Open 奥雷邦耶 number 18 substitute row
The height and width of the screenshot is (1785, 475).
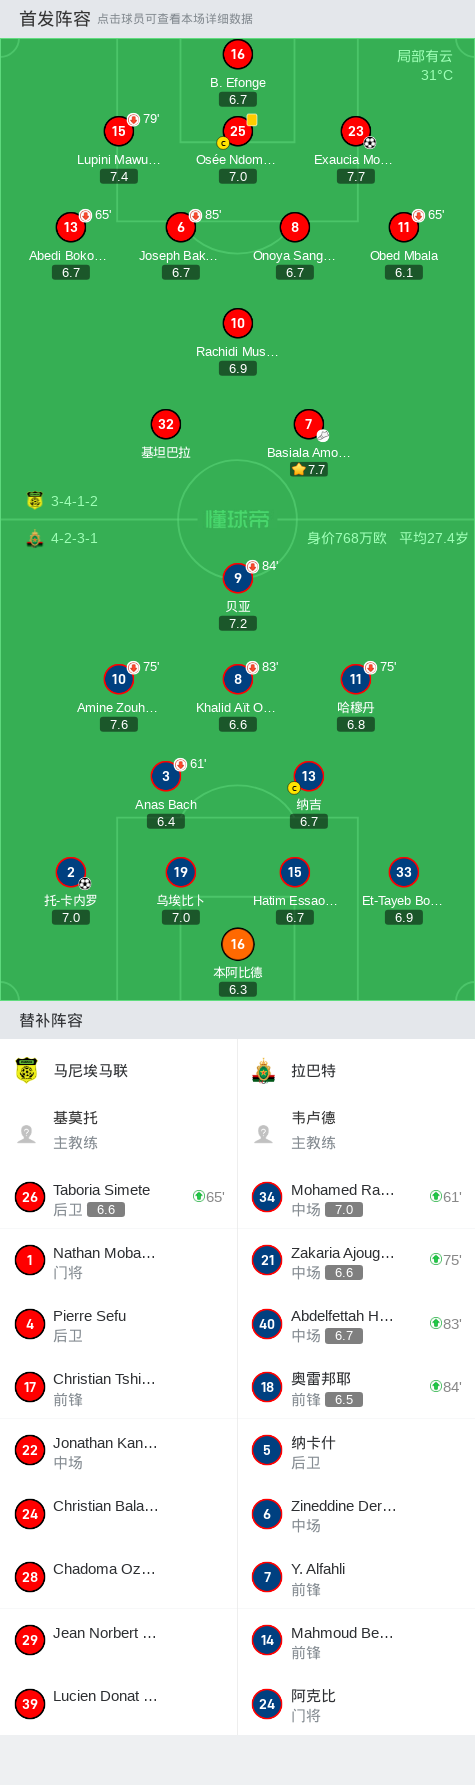click(356, 1387)
